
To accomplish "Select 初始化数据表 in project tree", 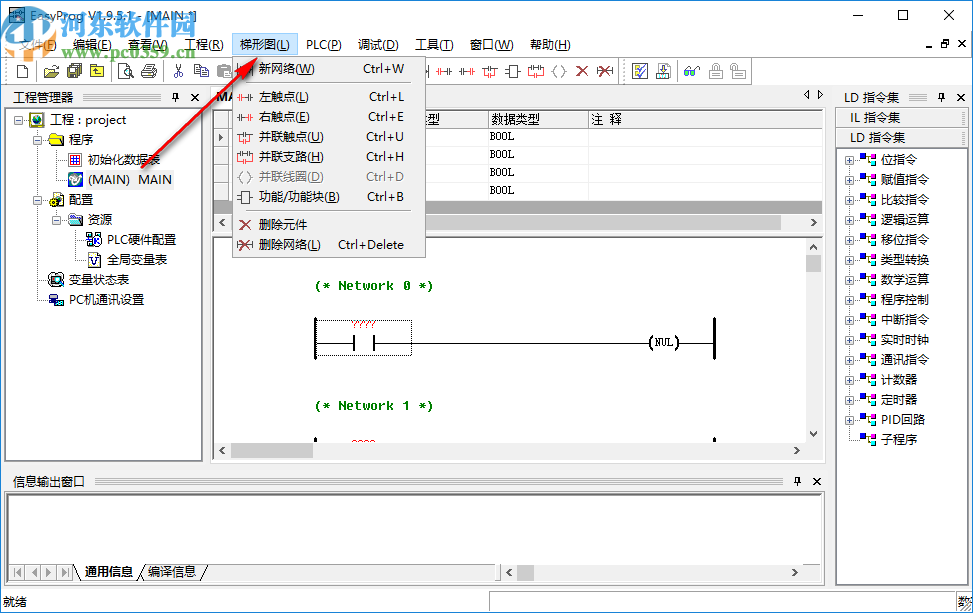I will [x=123, y=160].
